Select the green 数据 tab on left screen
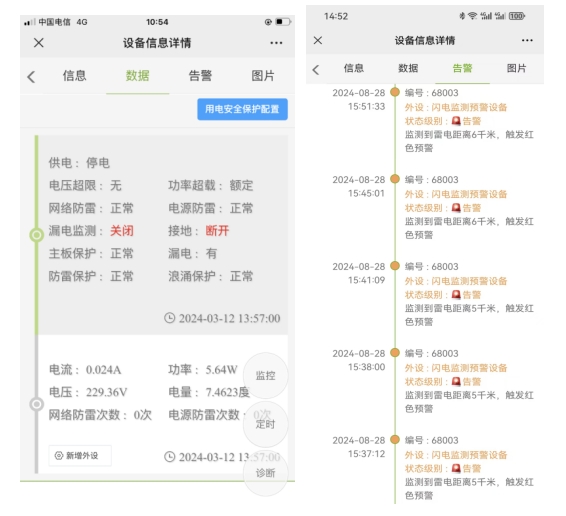Screen dimensions: 566x516 click(138, 76)
